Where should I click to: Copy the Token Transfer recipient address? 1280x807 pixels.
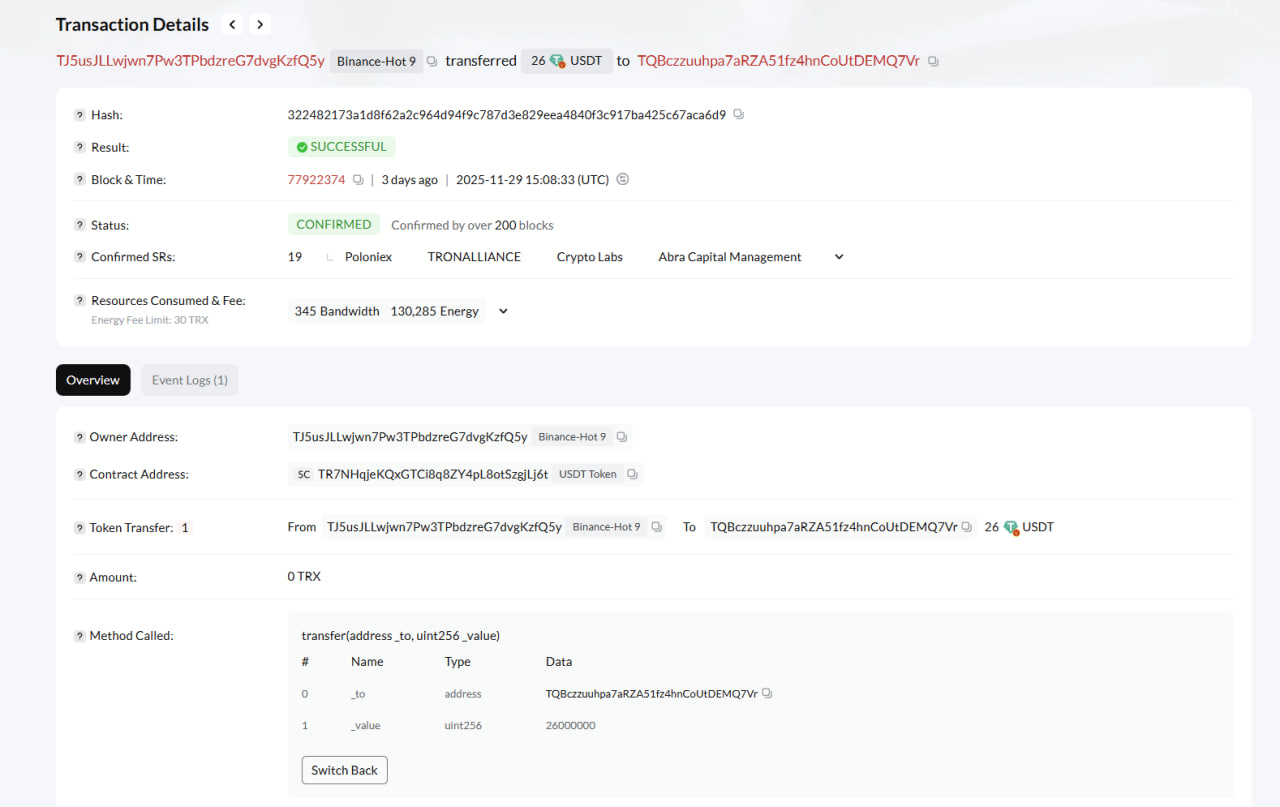click(967, 527)
